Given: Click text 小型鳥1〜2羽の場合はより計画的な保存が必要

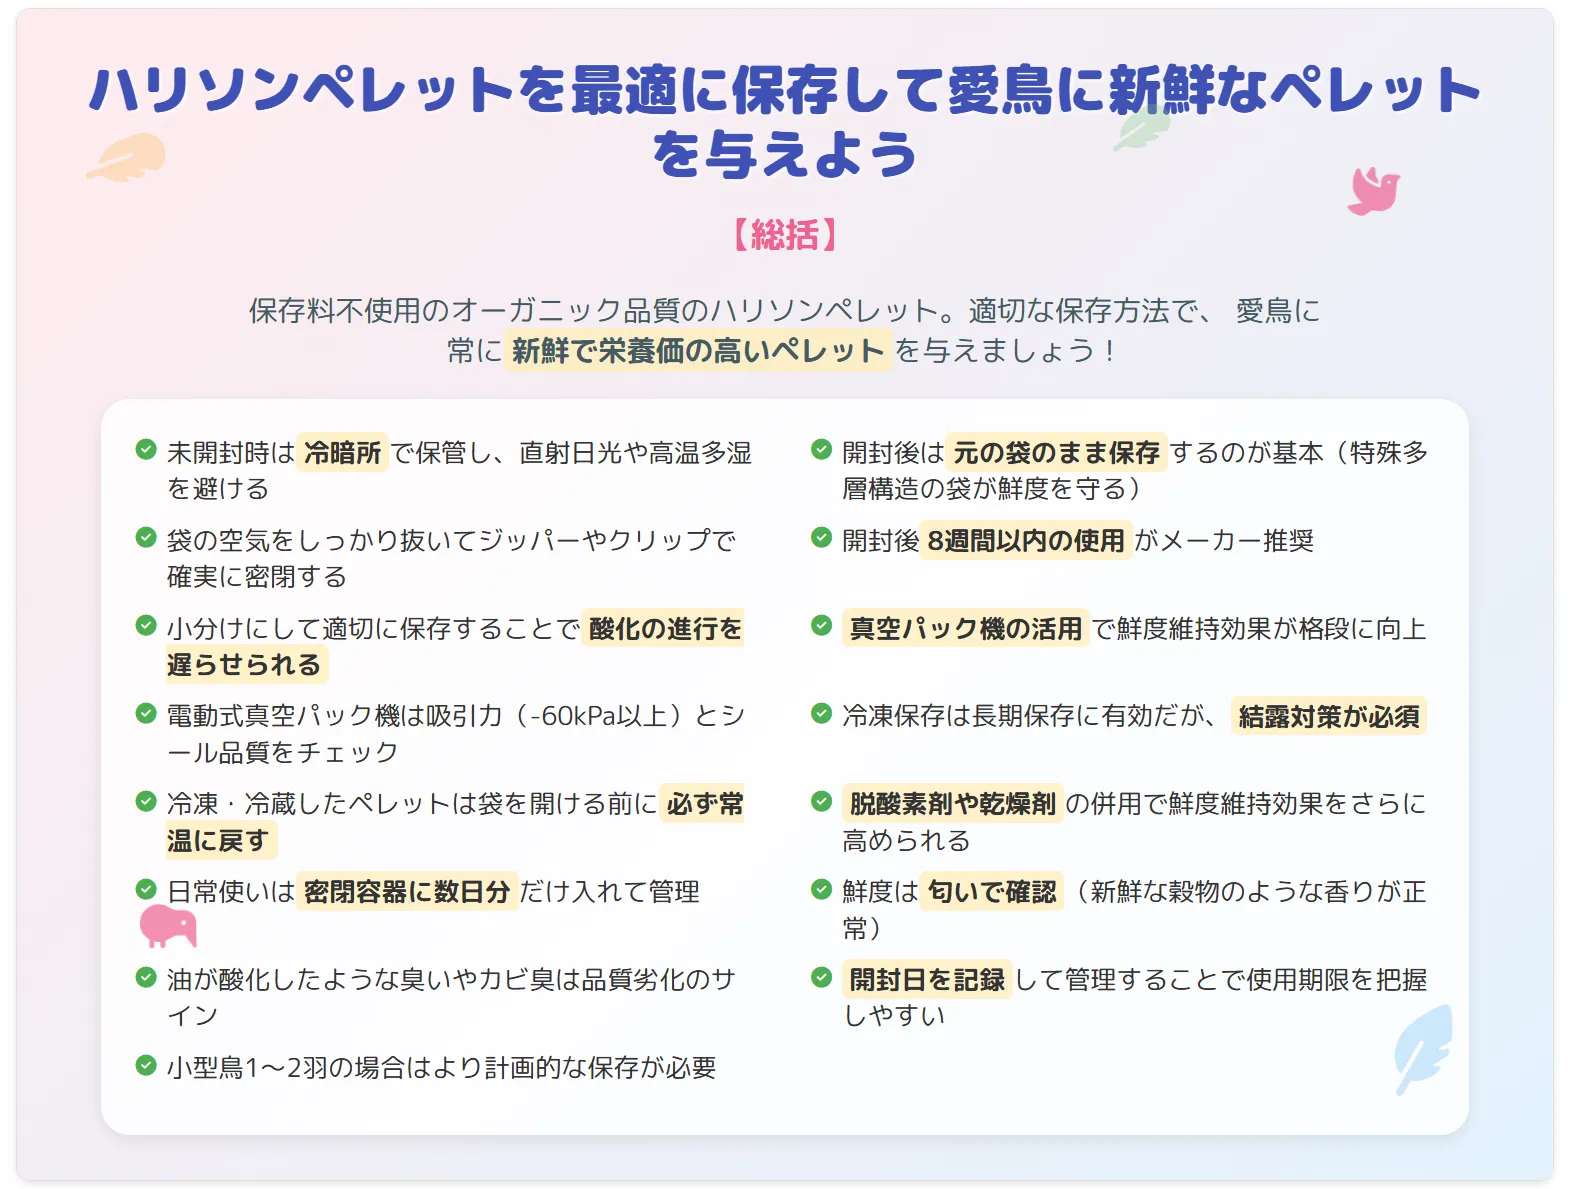Looking at the screenshot, I should click(442, 1068).
